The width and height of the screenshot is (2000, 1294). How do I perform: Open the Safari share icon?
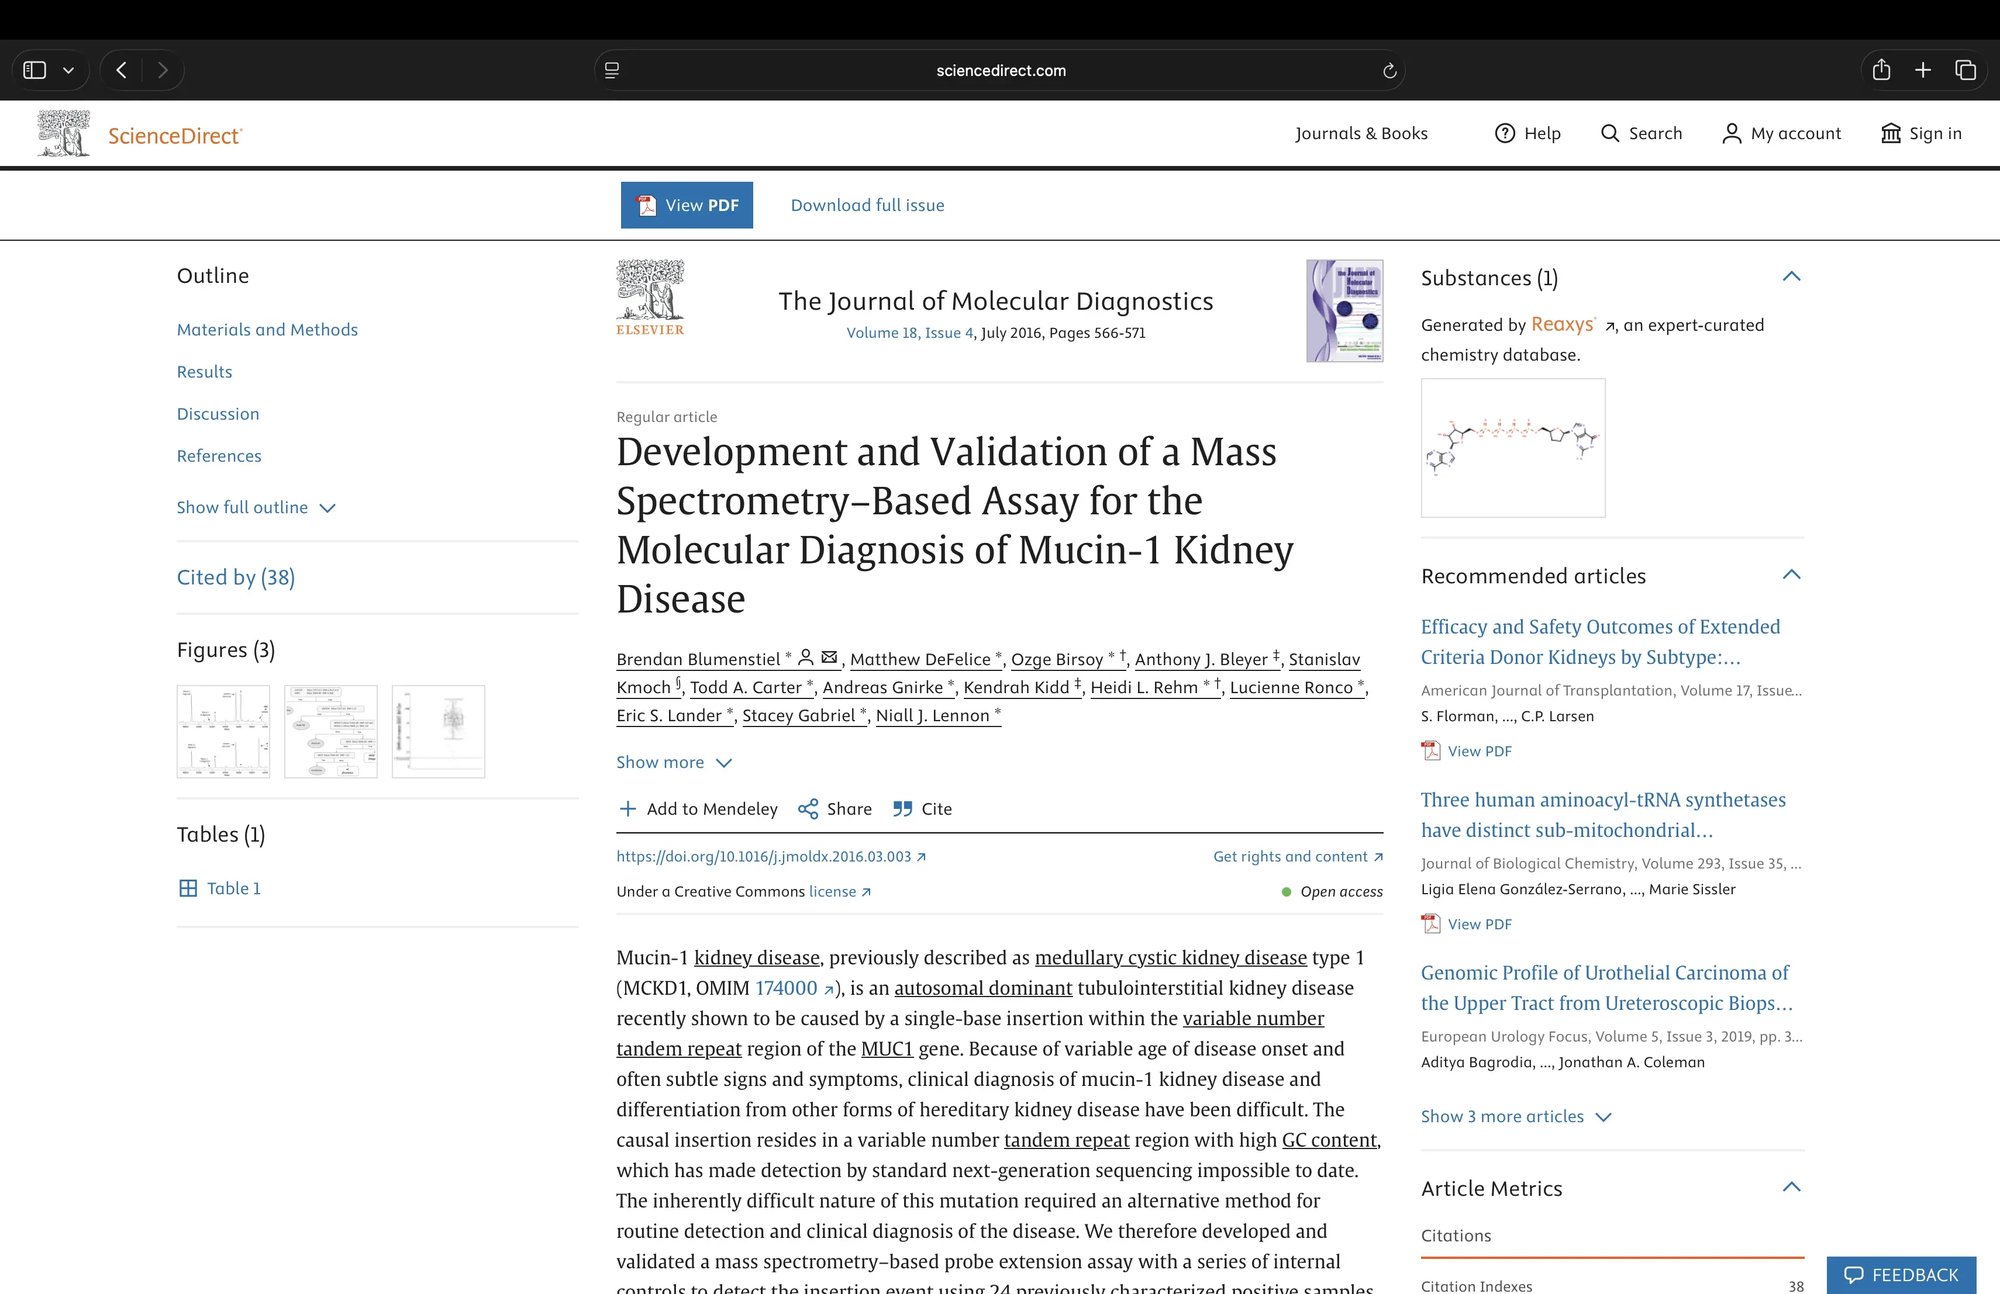point(1881,70)
